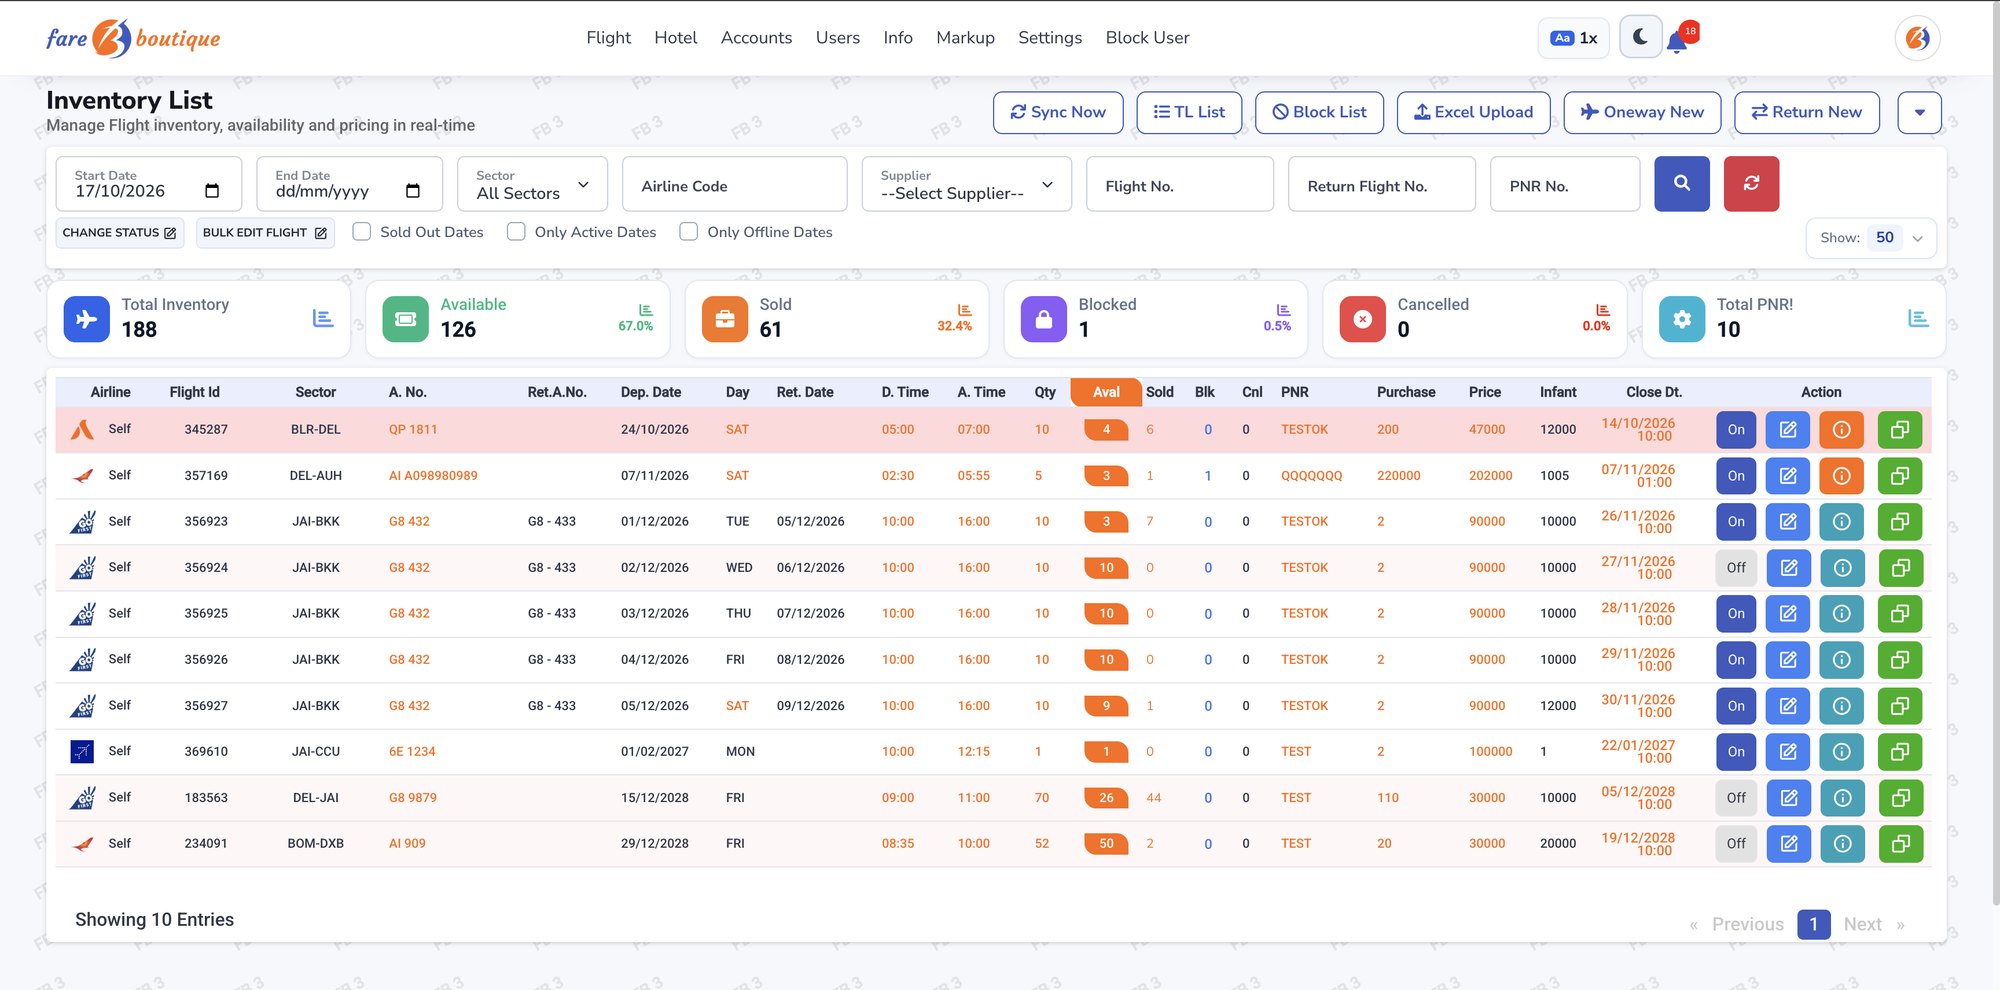The height and width of the screenshot is (990, 2000).
Task: Open Total PNR chart icon
Action: tap(1918, 318)
